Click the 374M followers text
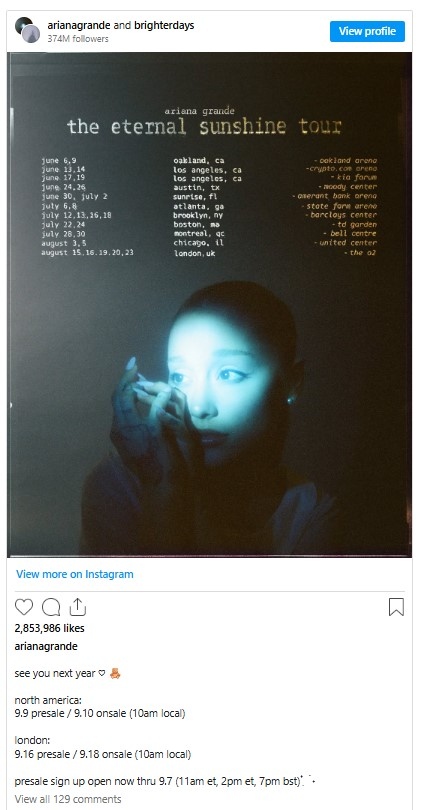 click(77, 39)
